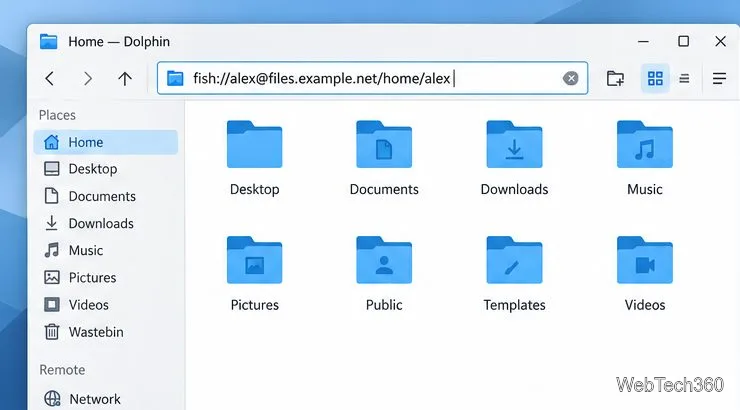Select Music in the Places panel
This screenshot has height=410, width=740.
point(106,251)
